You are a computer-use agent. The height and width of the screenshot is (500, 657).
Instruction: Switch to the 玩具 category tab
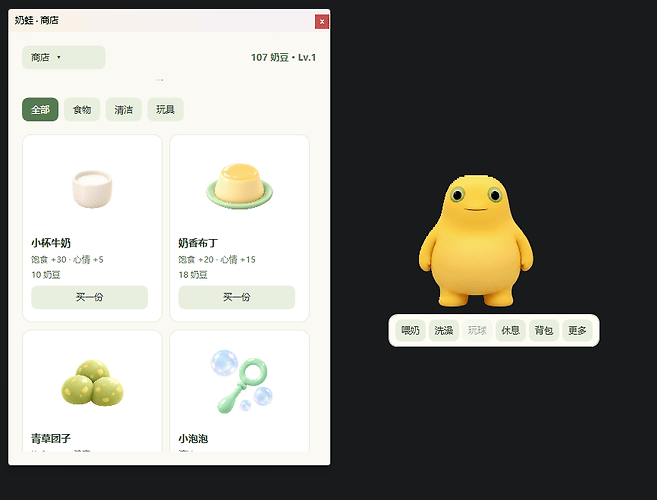[166, 110]
